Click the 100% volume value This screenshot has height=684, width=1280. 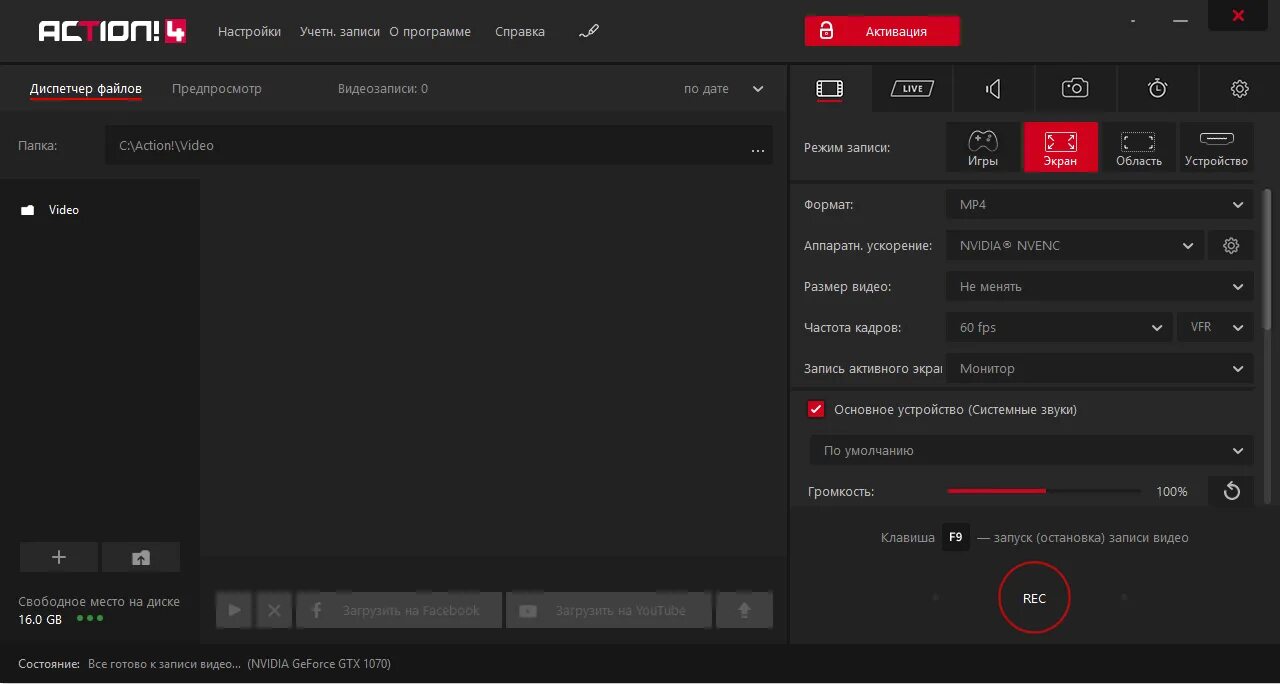click(1172, 492)
